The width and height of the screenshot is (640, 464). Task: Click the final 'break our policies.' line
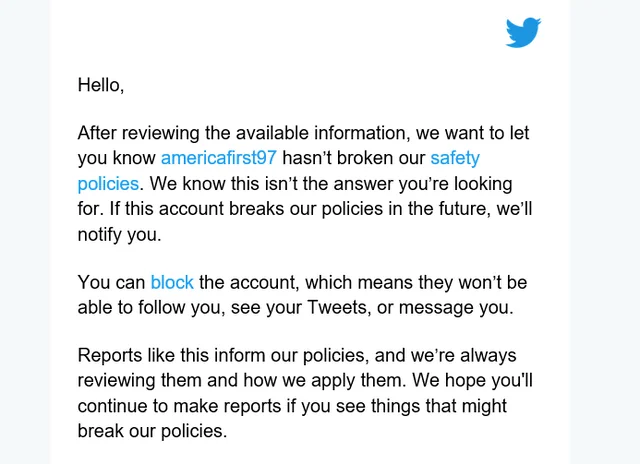tap(152, 432)
